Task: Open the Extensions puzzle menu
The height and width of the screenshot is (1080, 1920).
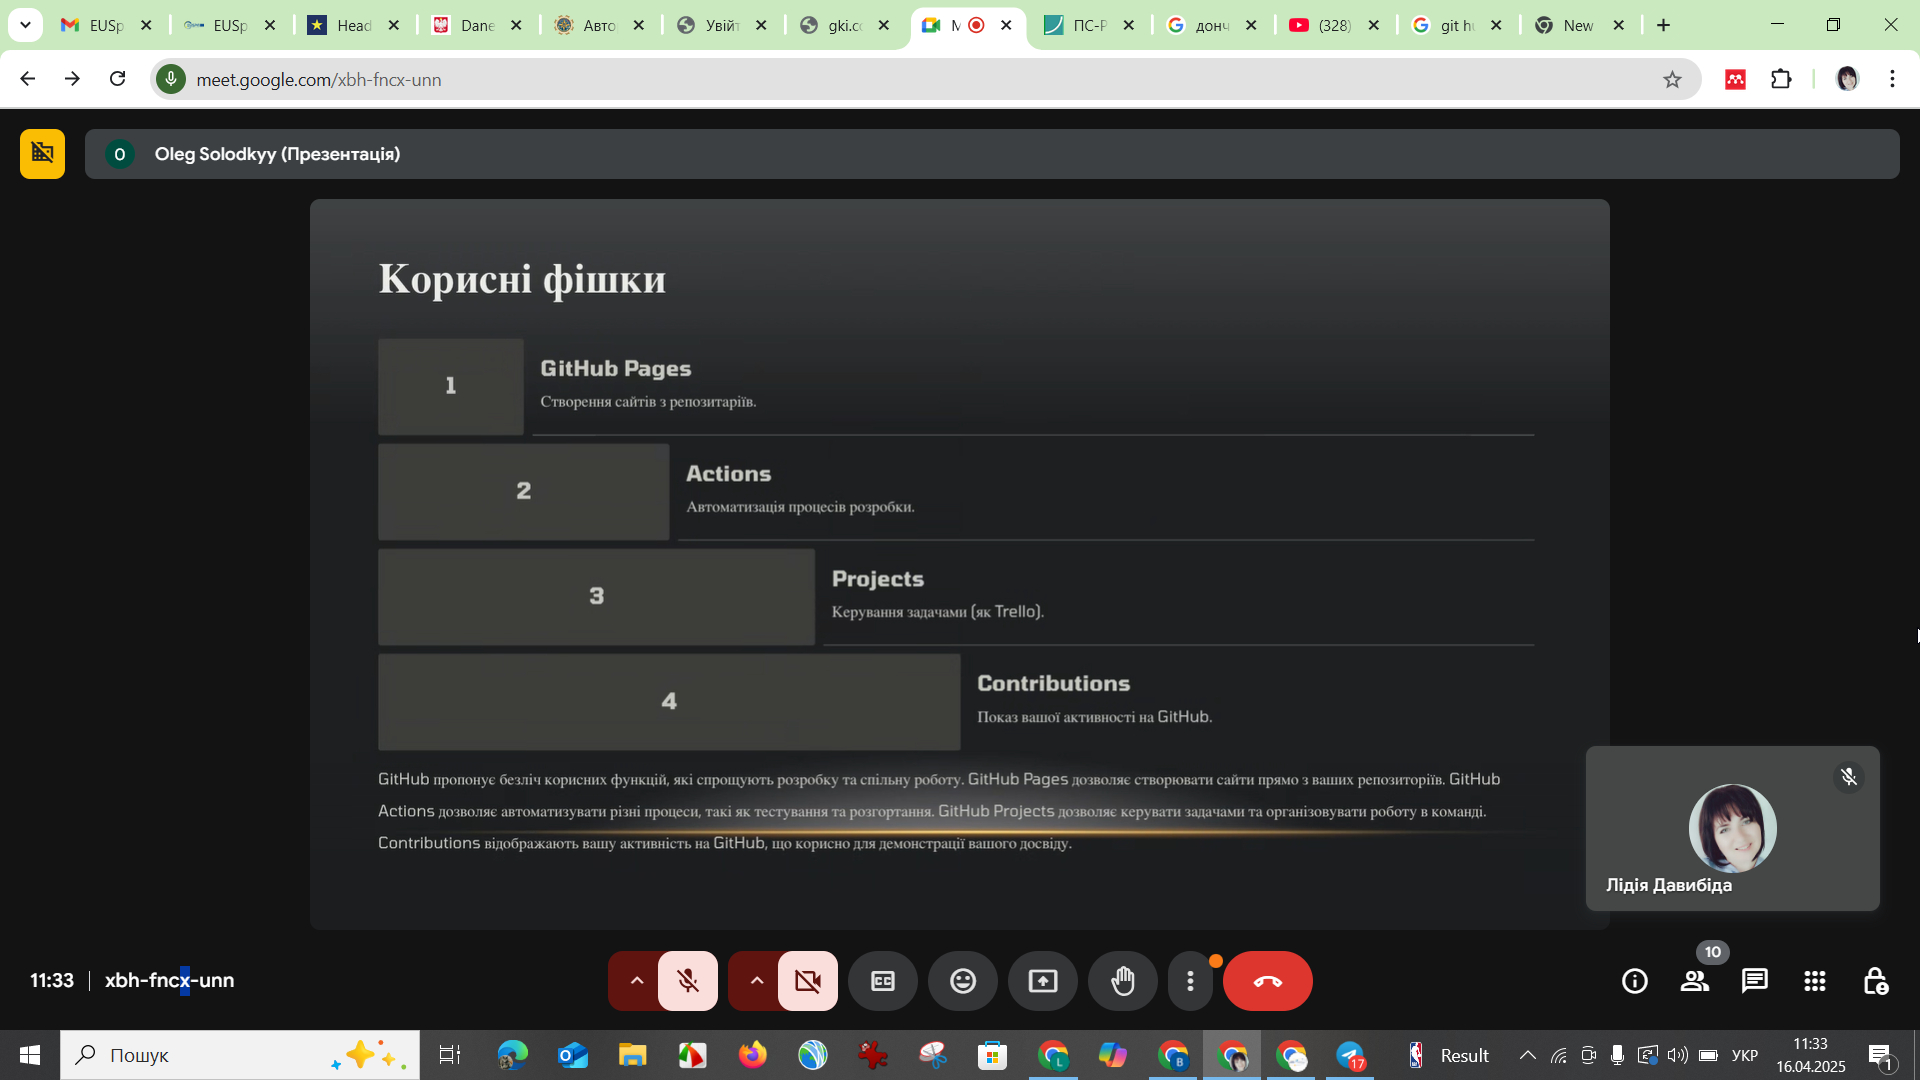Action: (1781, 79)
